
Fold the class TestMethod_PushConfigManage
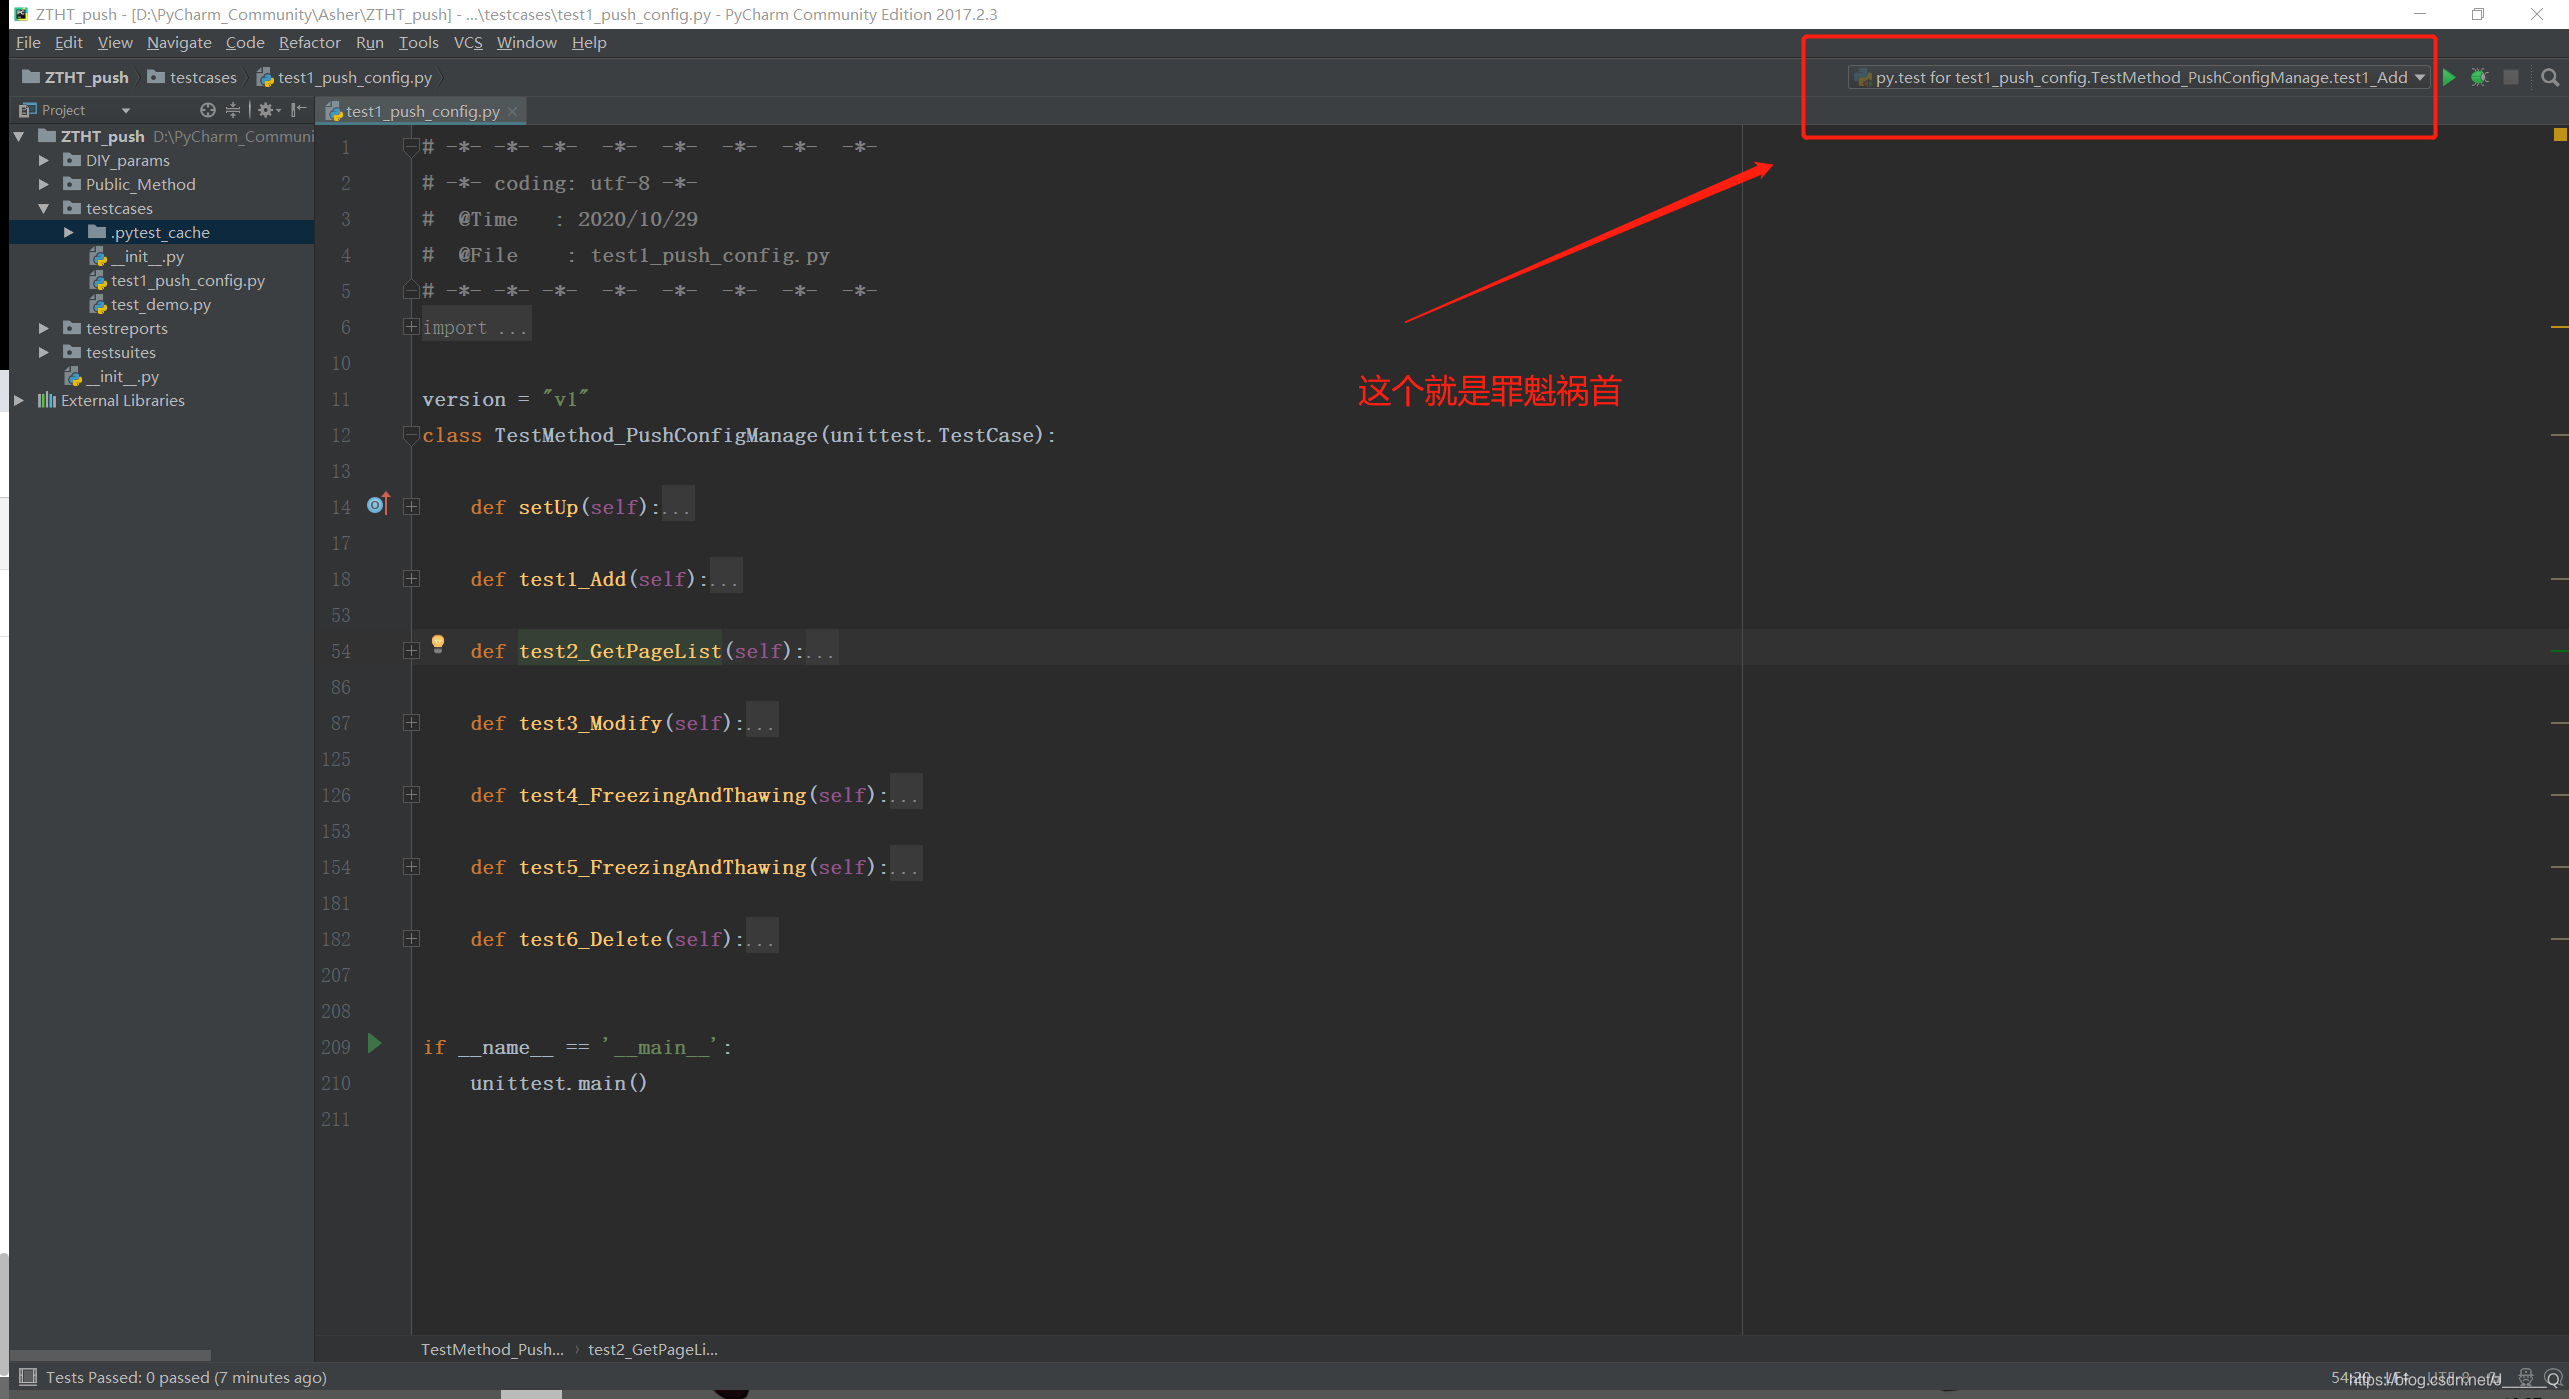point(411,435)
